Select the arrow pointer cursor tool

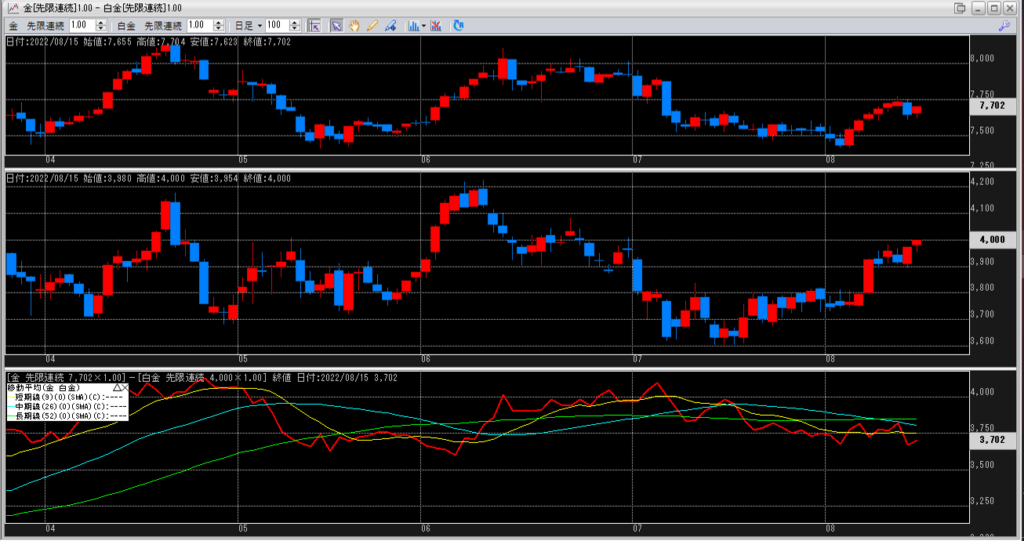pos(337,24)
